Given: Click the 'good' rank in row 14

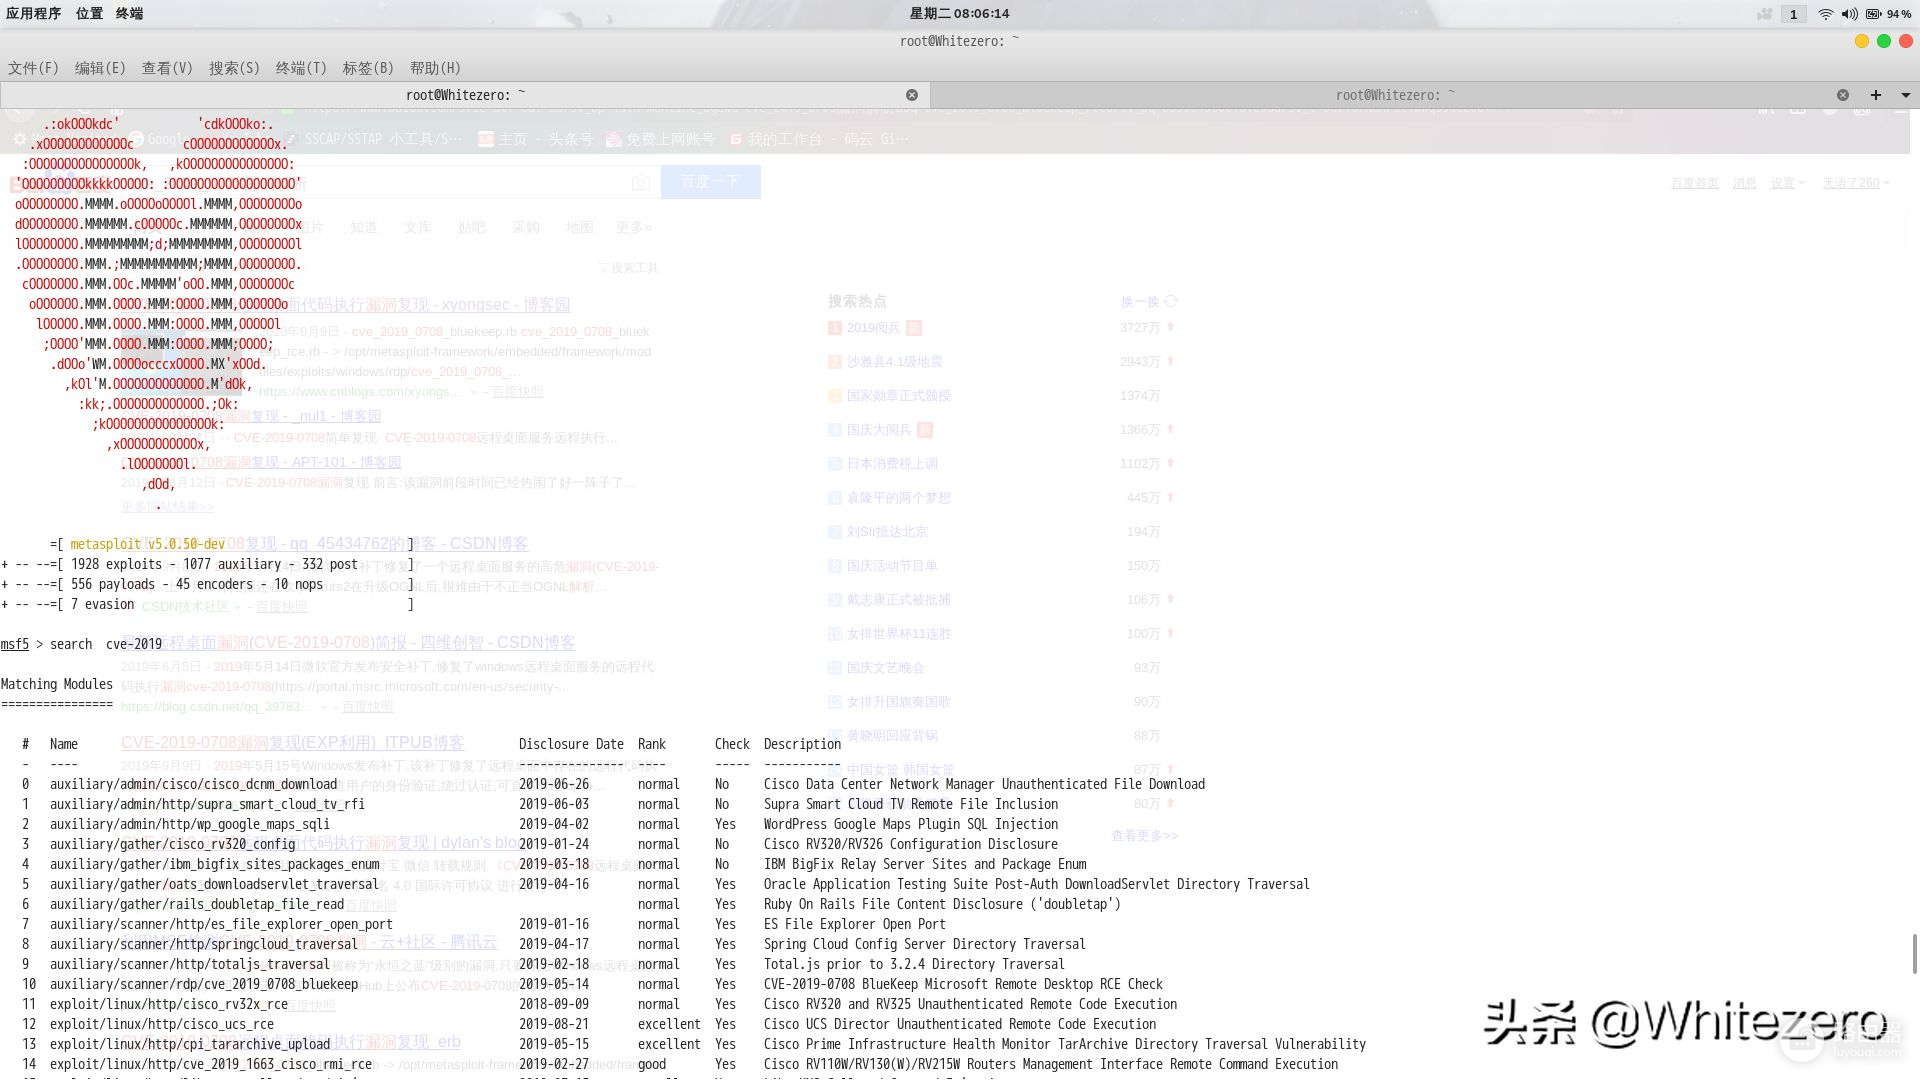Looking at the screenshot, I should pyautogui.click(x=652, y=1064).
